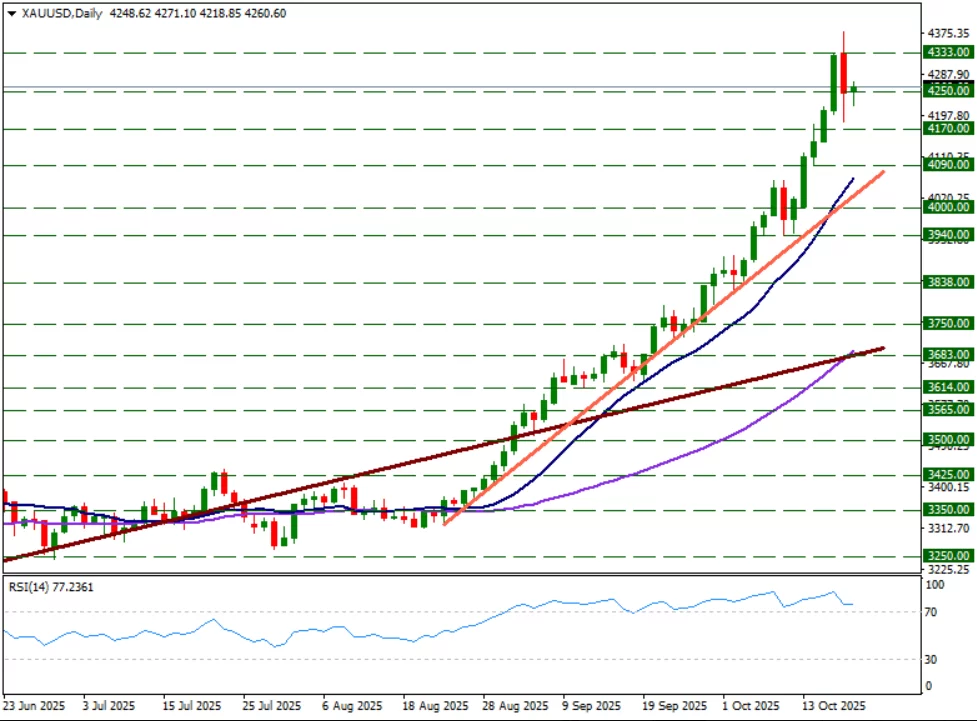Click the 3500.00 level label
This screenshot has width=977, height=721.
(x=946, y=440)
